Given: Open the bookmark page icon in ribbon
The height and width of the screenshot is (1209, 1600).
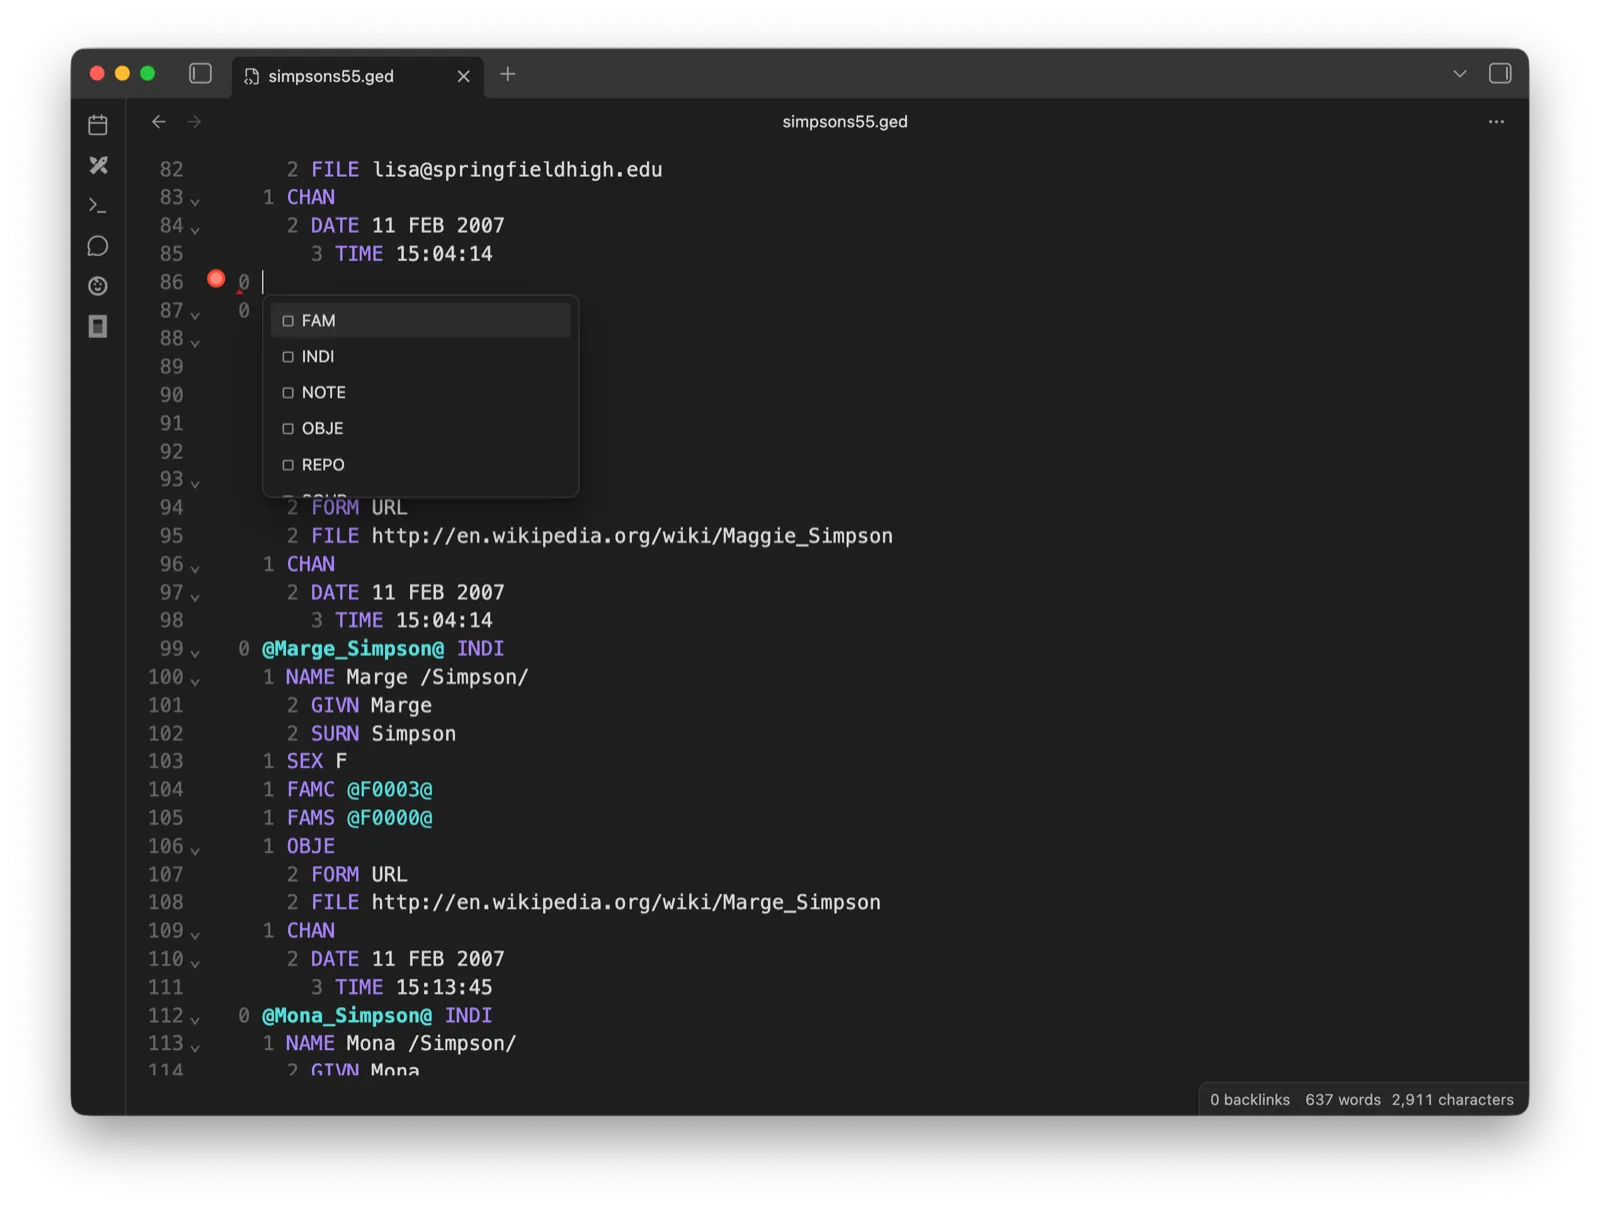Looking at the screenshot, I should tap(98, 326).
